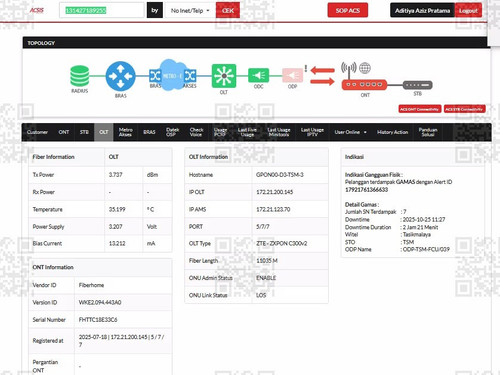This screenshot has width=500, height=375.
Task: Click Downtime value 2025-10-25 11:27
Action: click(x=424, y=220)
